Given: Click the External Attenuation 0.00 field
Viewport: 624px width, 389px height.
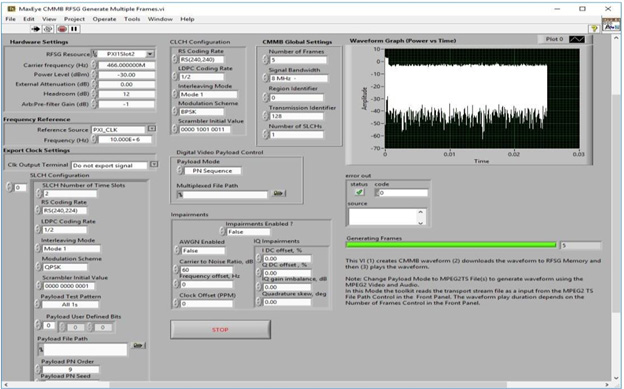Looking at the screenshot, I should [127, 84].
